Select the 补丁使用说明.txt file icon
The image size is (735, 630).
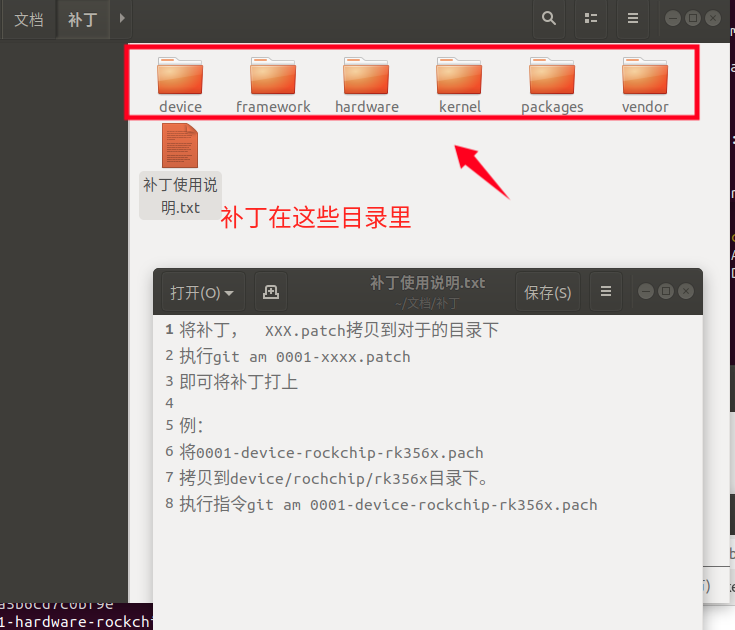(180, 145)
